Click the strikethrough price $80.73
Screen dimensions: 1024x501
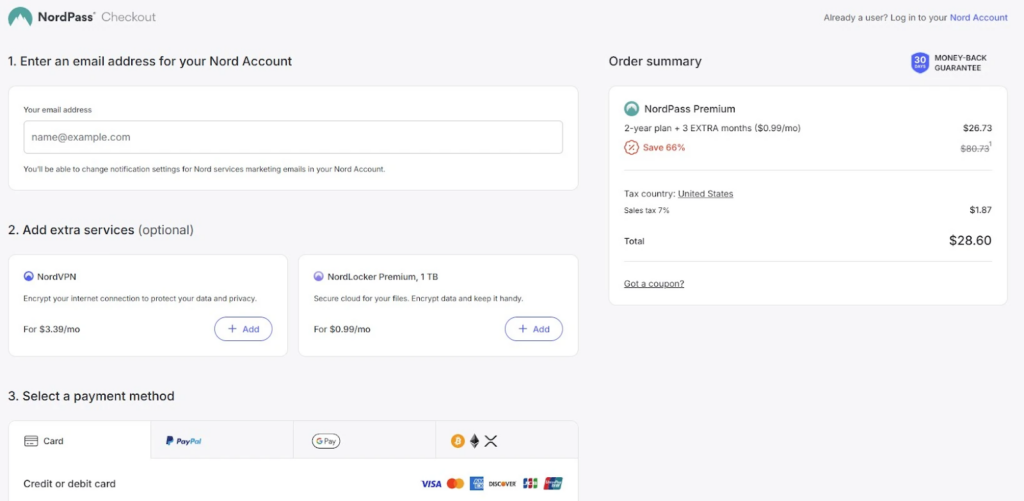(975, 148)
